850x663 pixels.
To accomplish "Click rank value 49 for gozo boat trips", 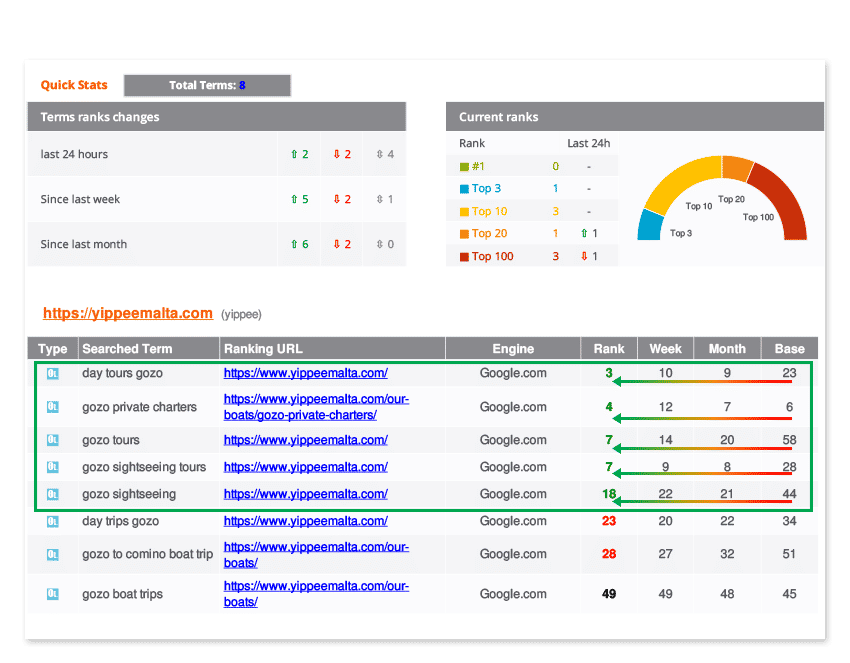I will click(x=609, y=594).
